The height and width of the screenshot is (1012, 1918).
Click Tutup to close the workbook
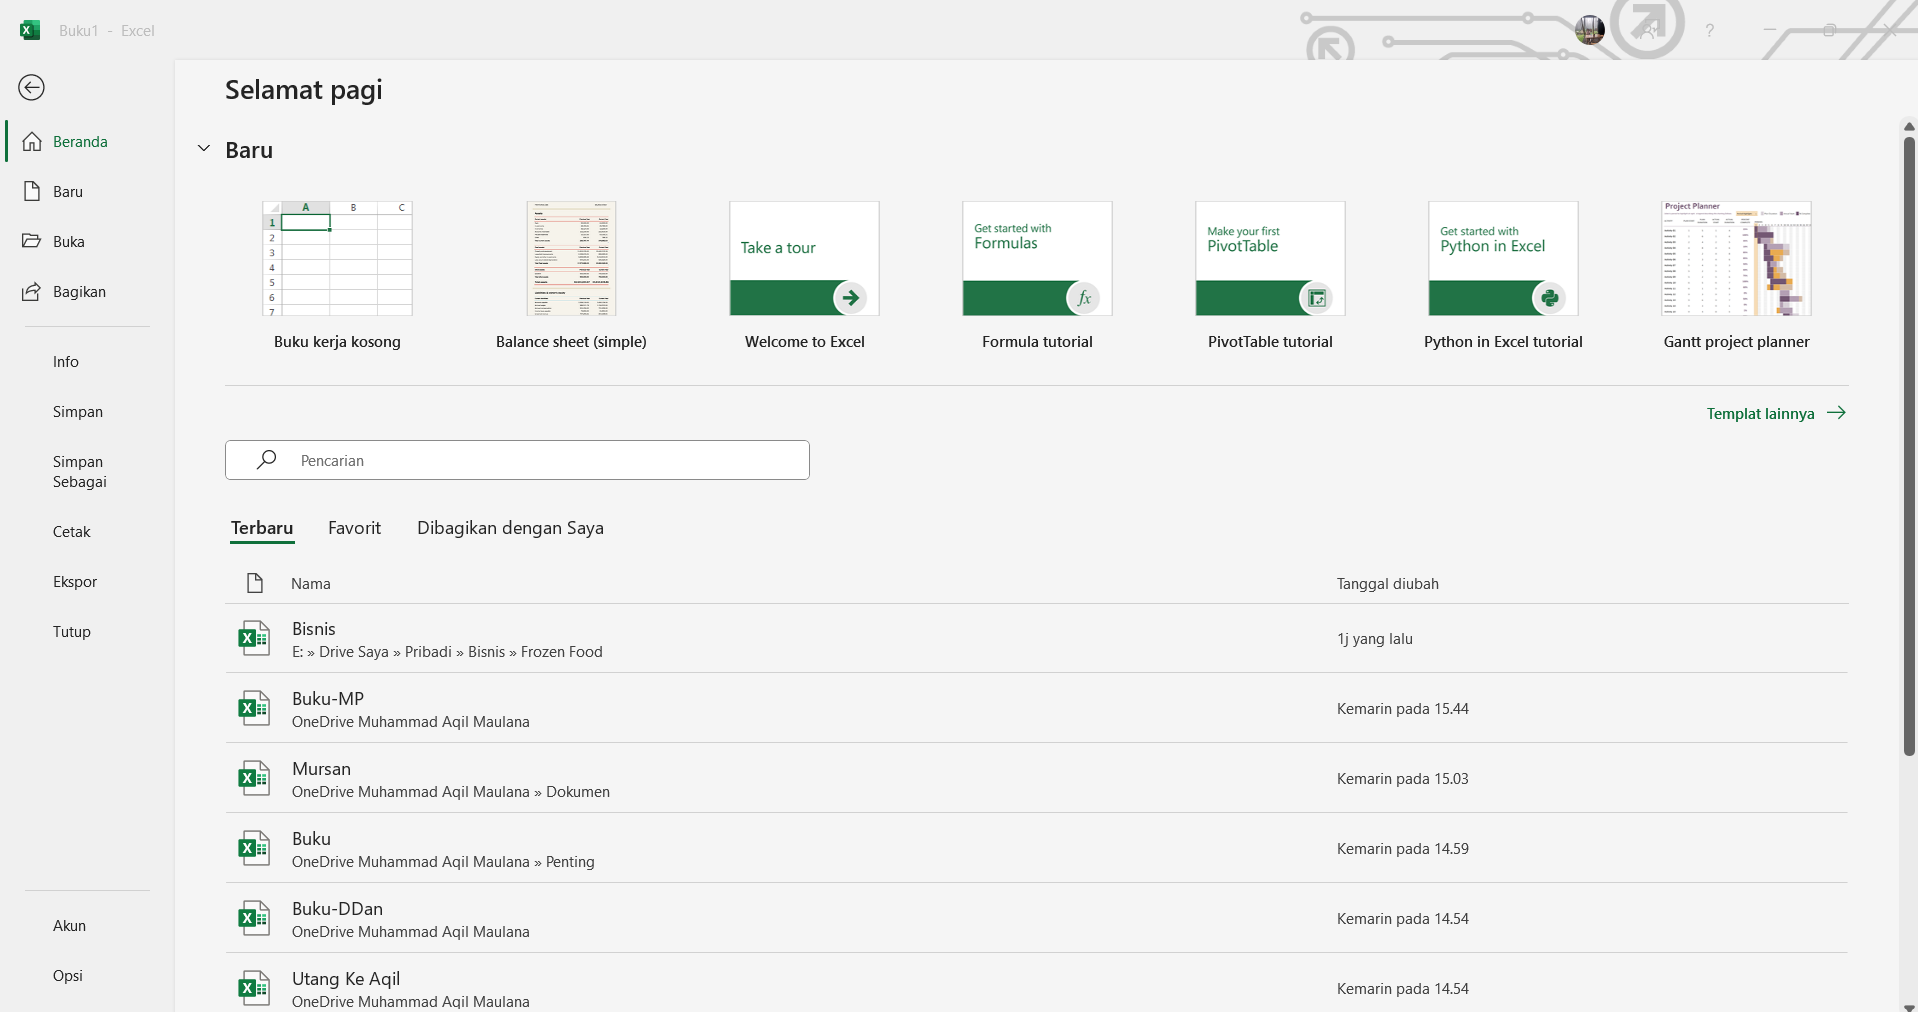coord(88,632)
